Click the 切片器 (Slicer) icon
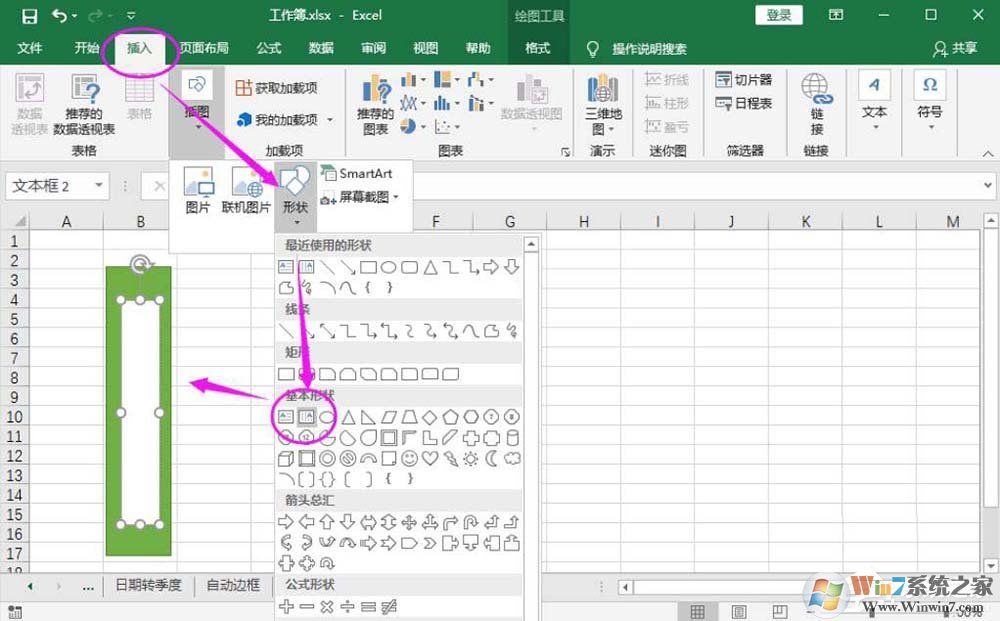1000x621 pixels. pos(744,78)
